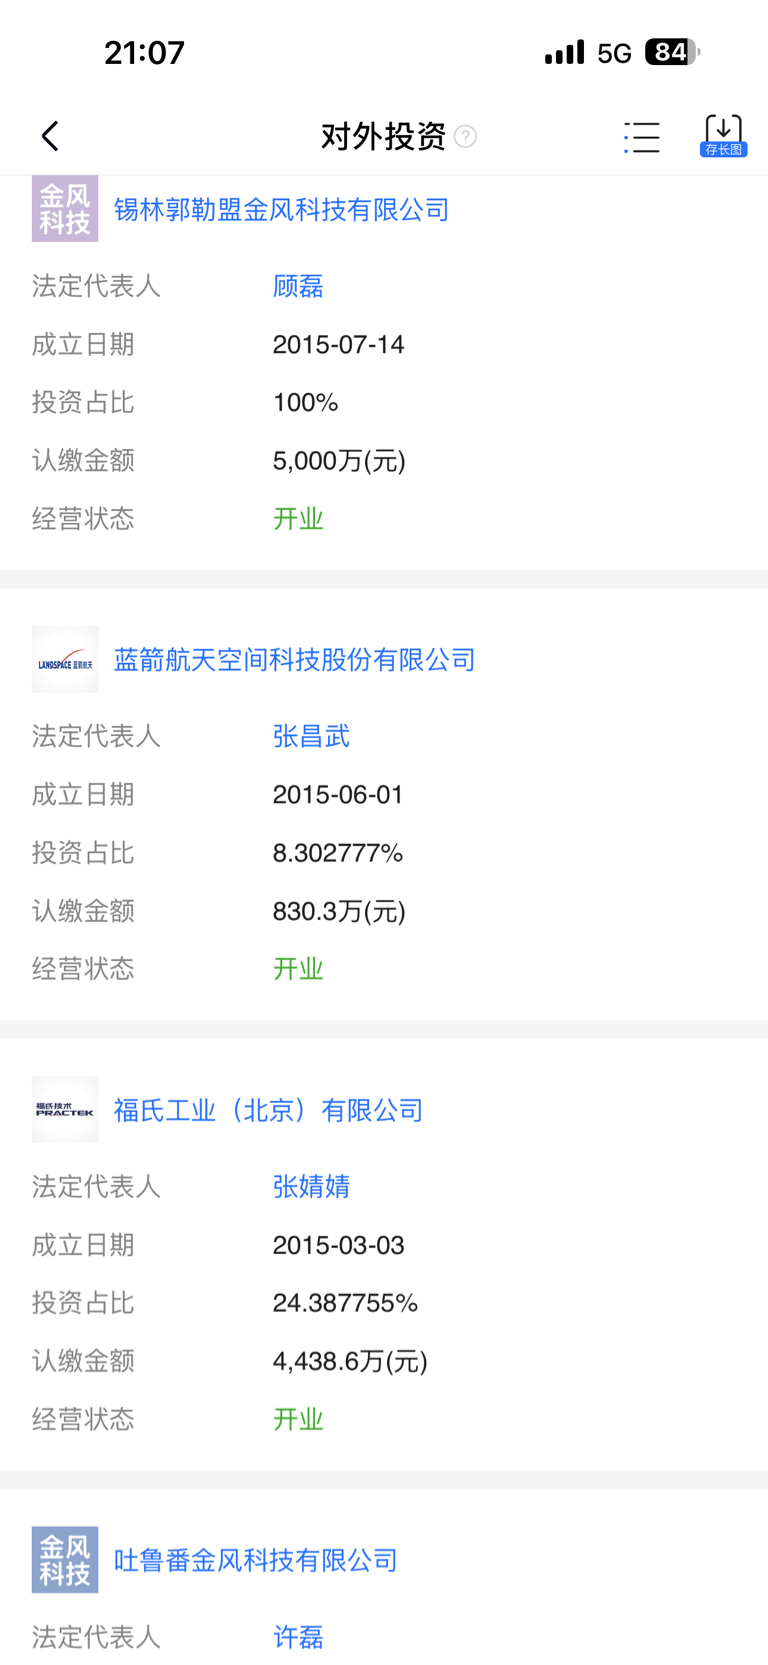Tap the 吐鲁番金风科技 company logo

(65, 1560)
